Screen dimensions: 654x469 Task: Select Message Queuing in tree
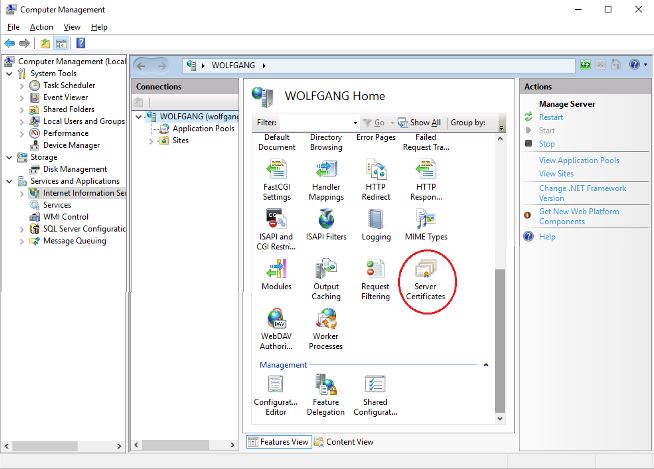(75, 241)
